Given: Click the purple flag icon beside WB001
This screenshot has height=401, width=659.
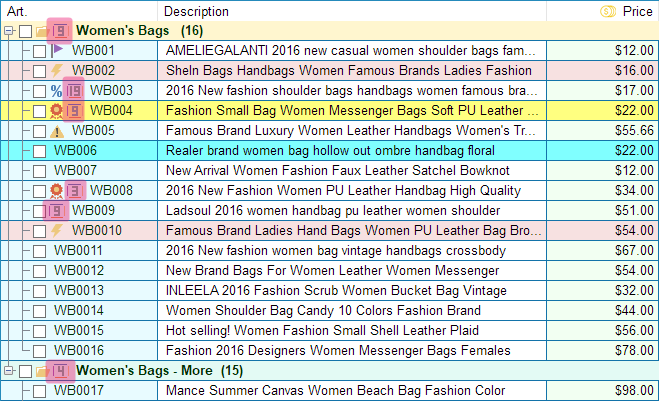Looking at the screenshot, I should pos(56,50).
